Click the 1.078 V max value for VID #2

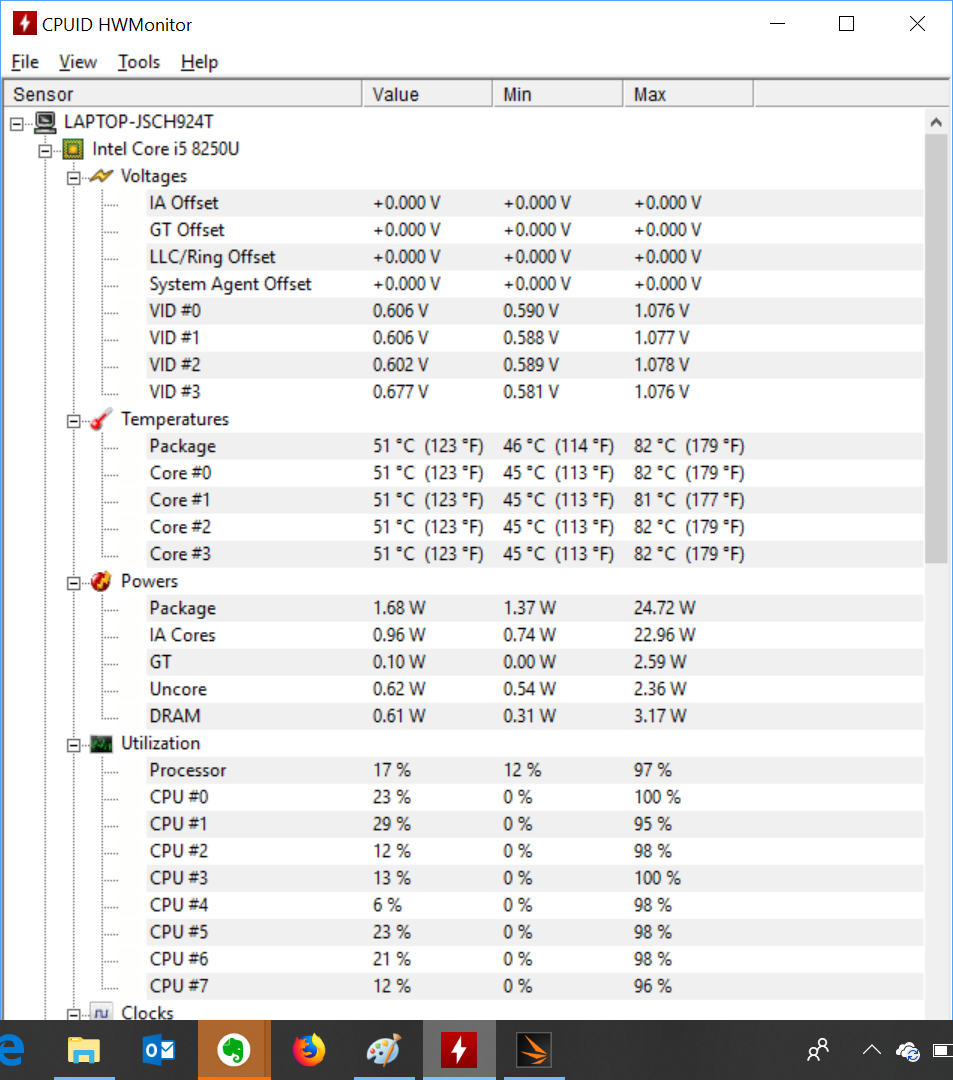661,365
